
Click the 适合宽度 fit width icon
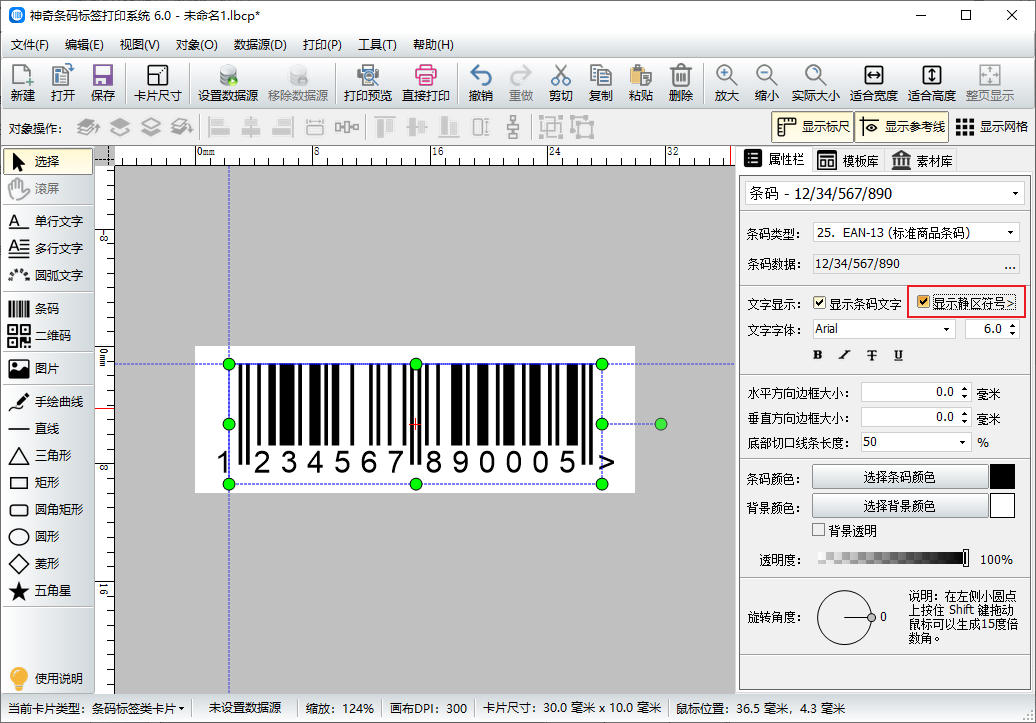[x=873, y=83]
